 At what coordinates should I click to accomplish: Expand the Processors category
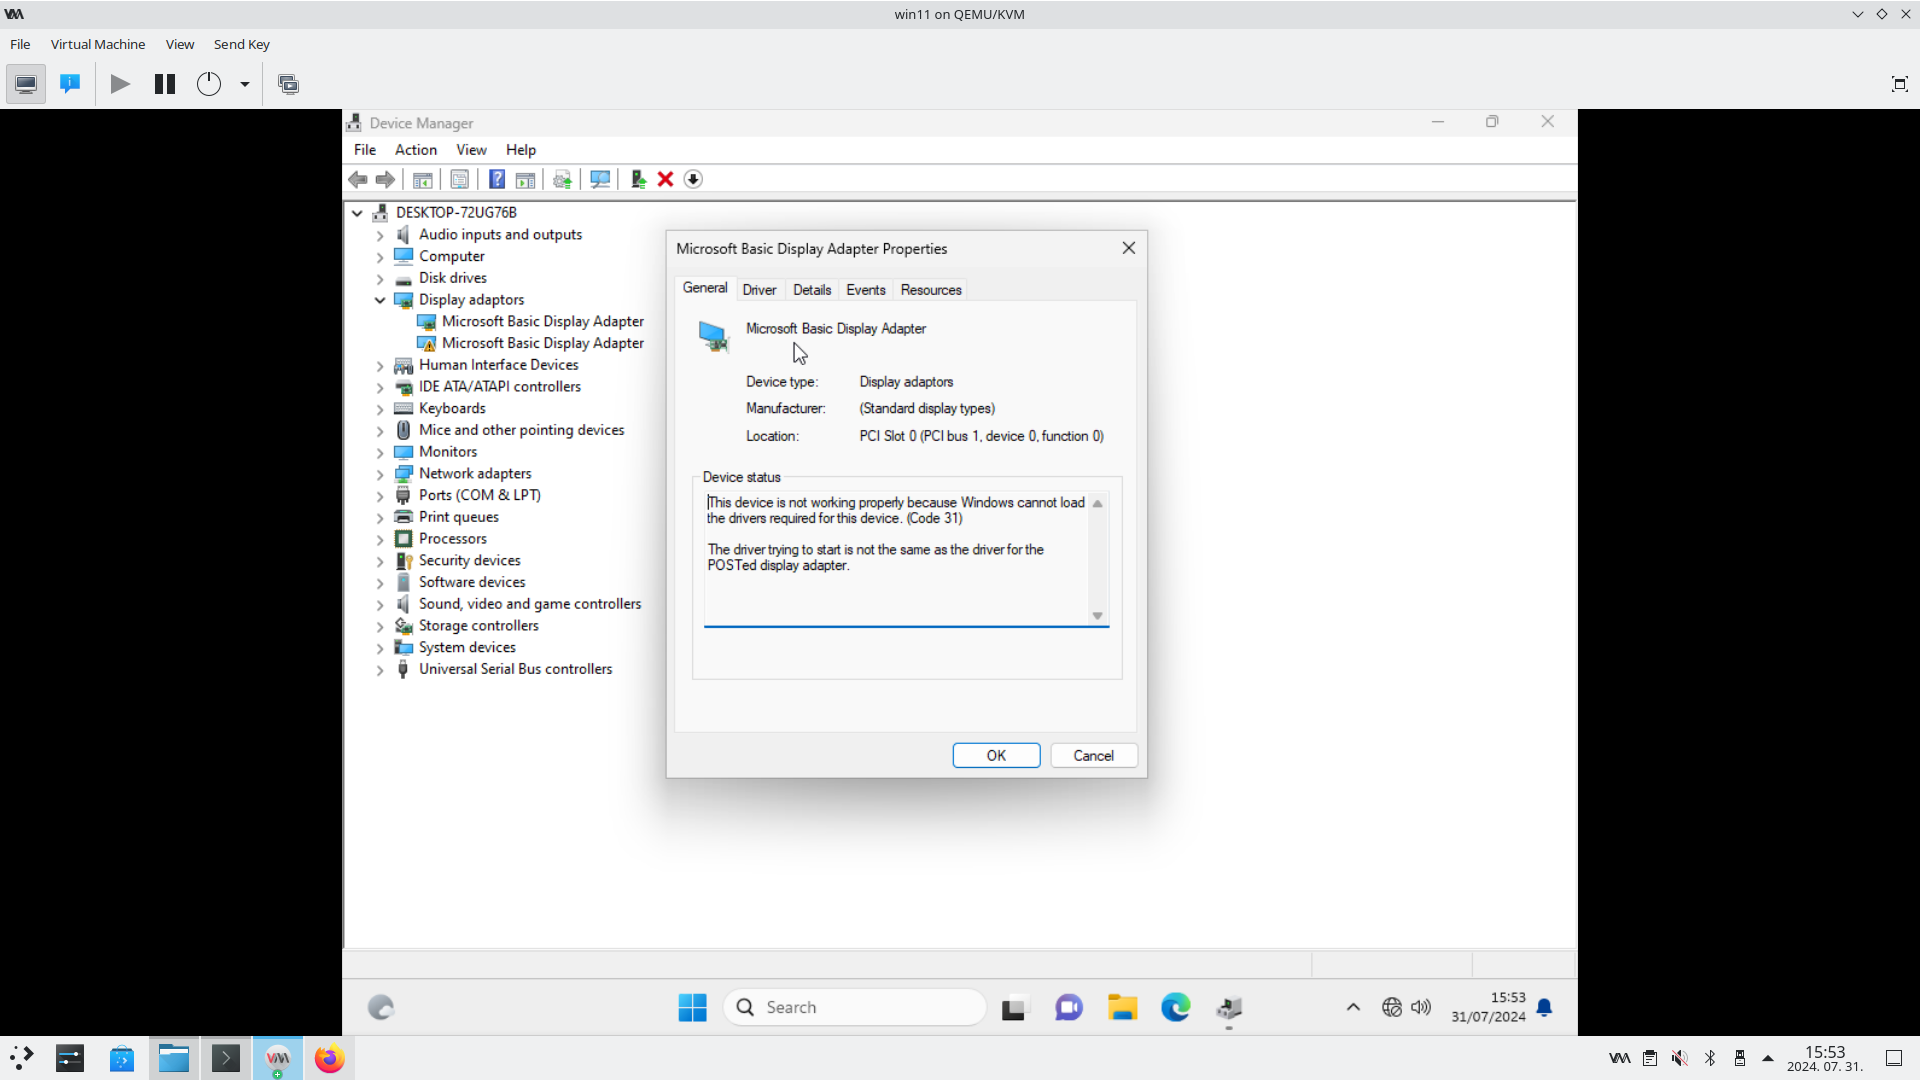pos(380,539)
